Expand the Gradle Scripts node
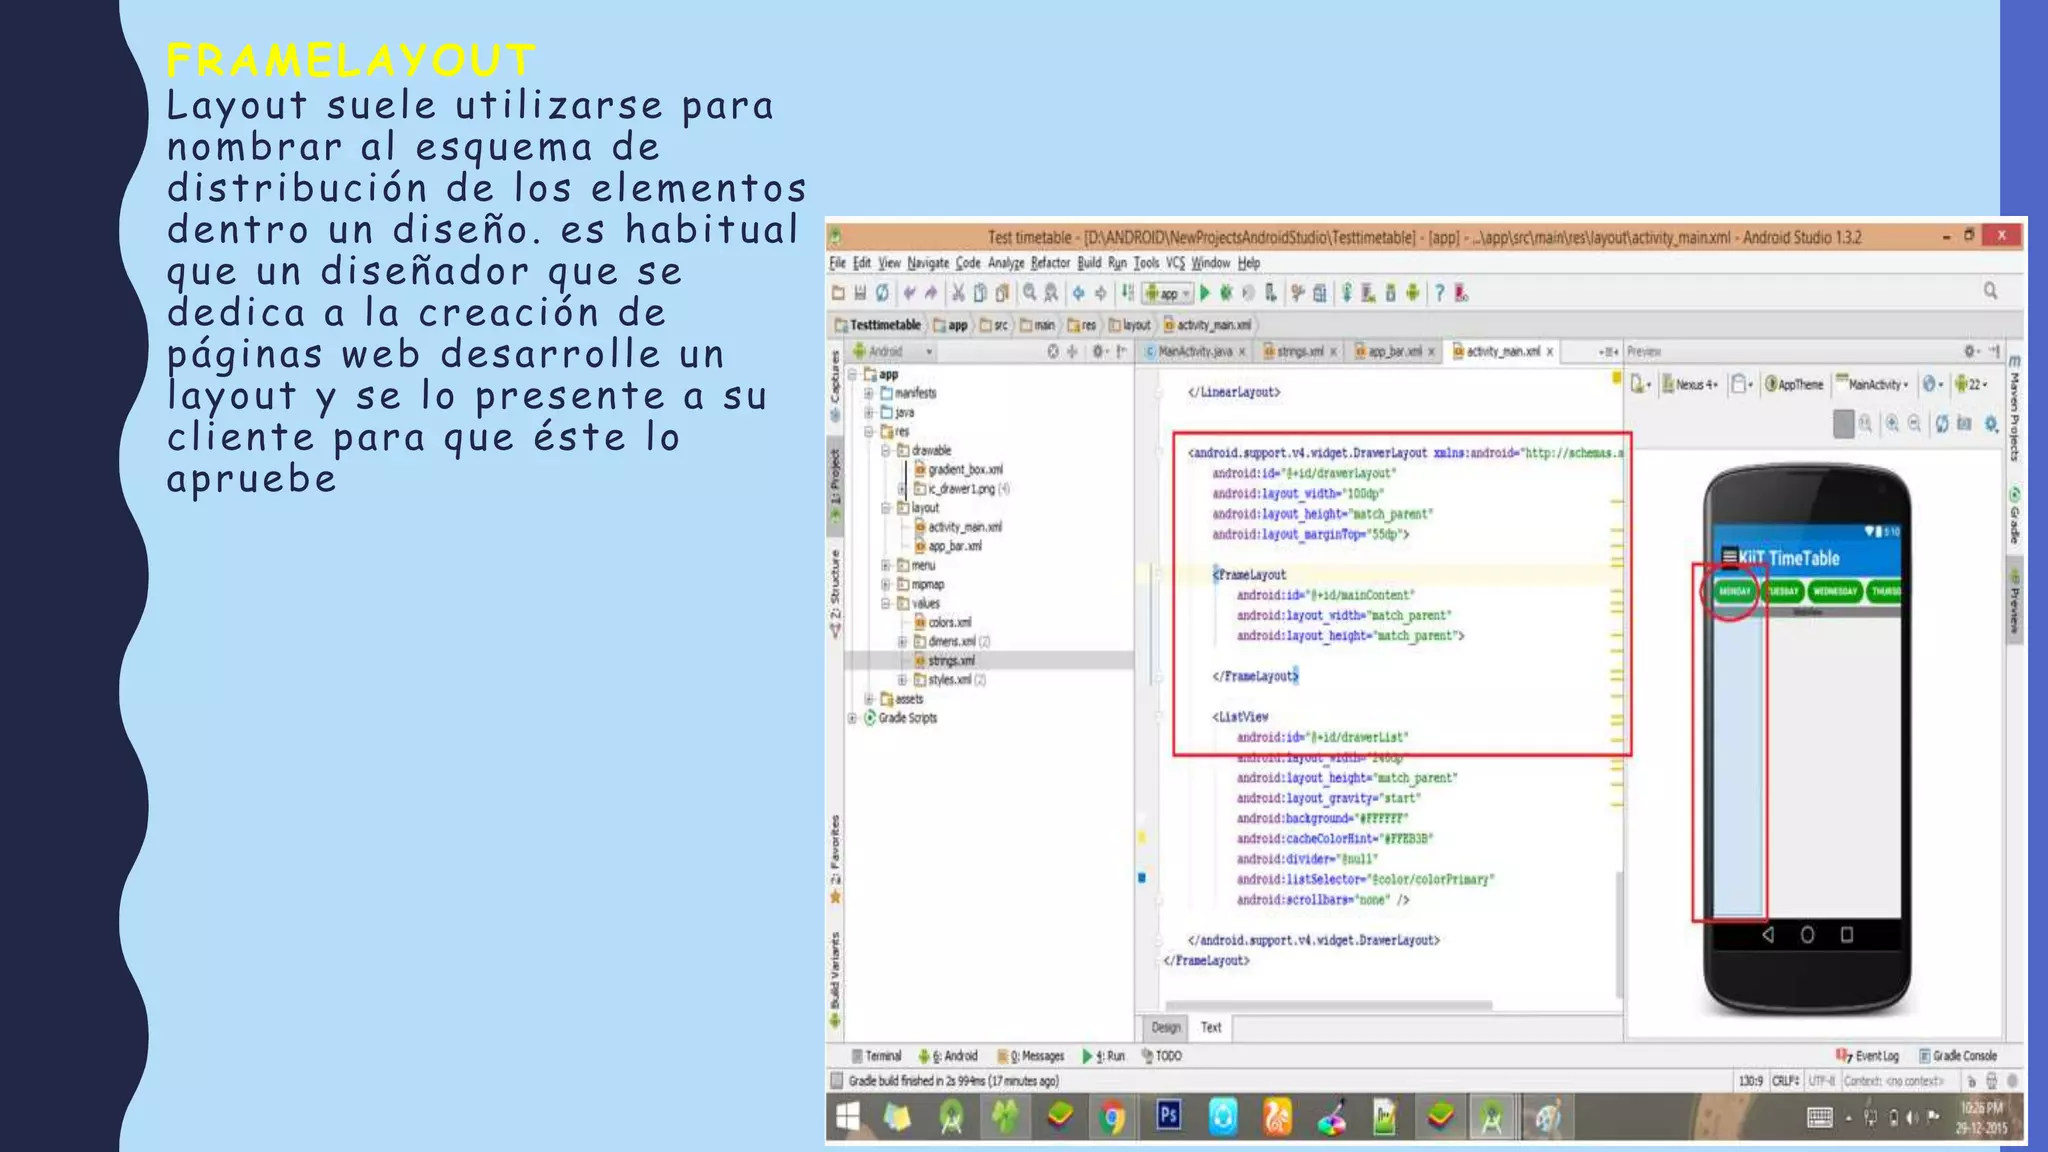Viewport: 2048px width, 1152px height. click(x=852, y=718)
